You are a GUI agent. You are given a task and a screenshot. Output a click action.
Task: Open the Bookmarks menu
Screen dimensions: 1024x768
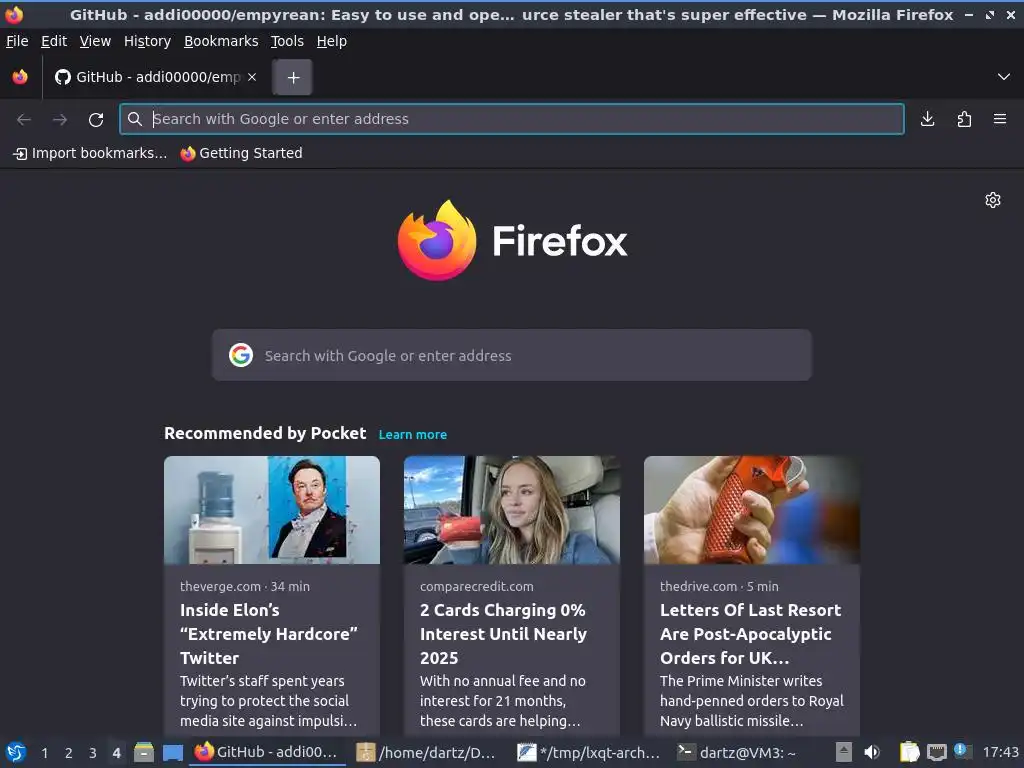pyautogui.click(x=221, y=41)
